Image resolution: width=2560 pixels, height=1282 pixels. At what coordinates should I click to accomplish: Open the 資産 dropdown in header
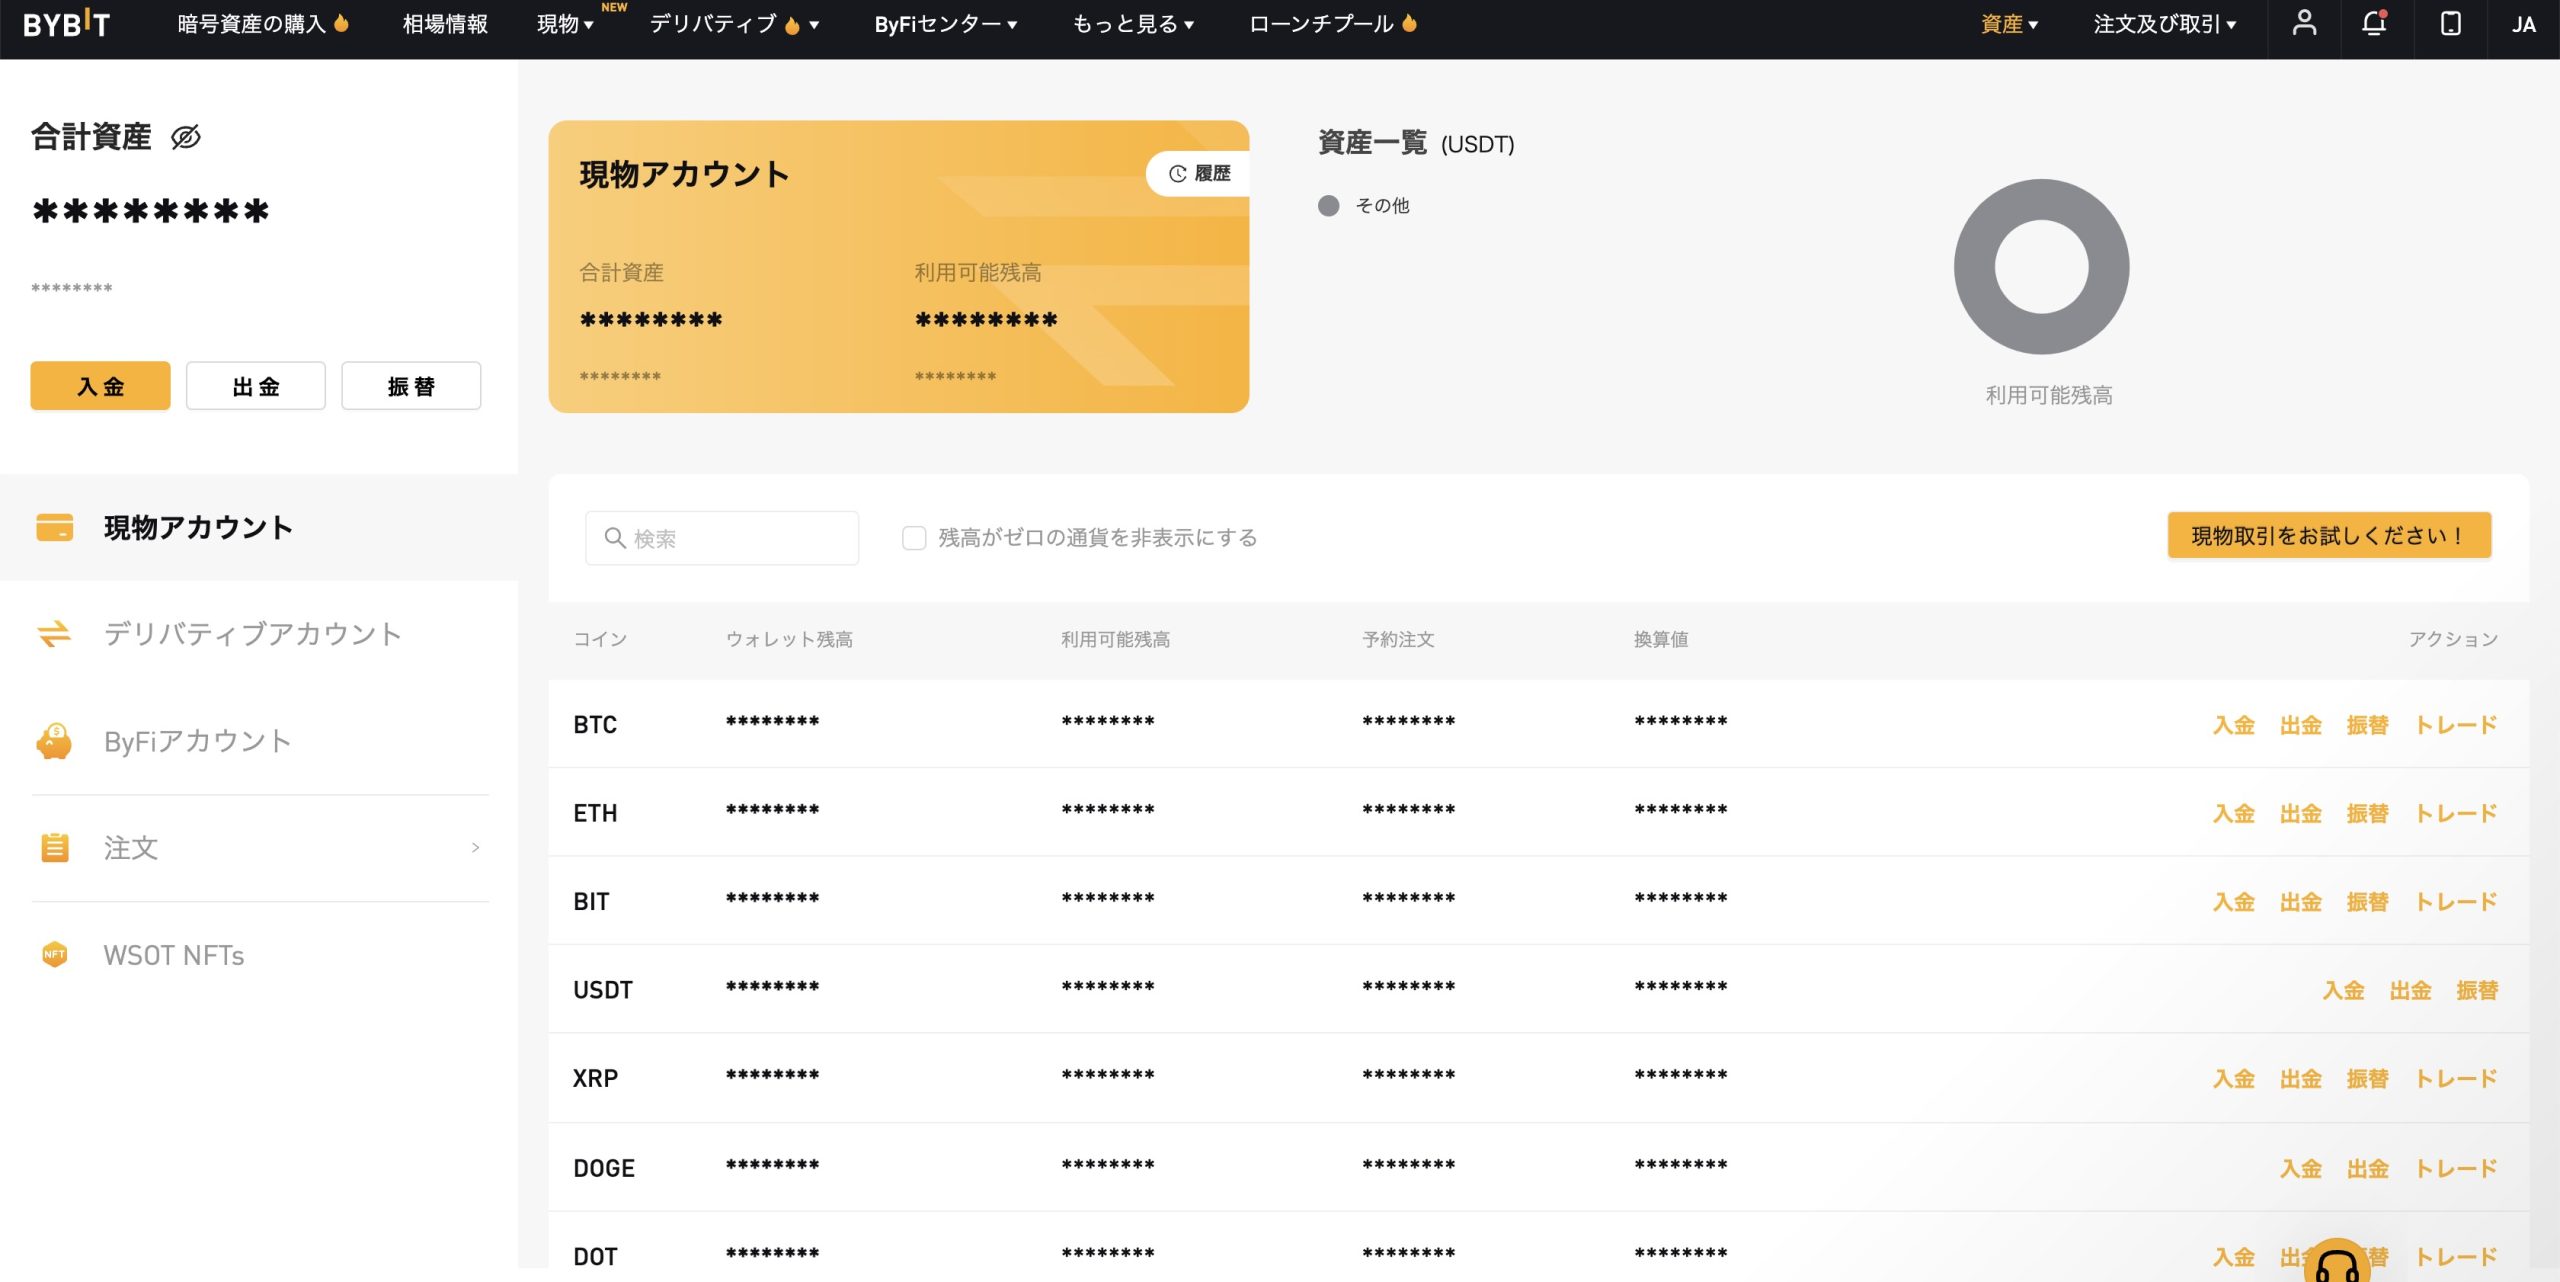[2009, 24]
